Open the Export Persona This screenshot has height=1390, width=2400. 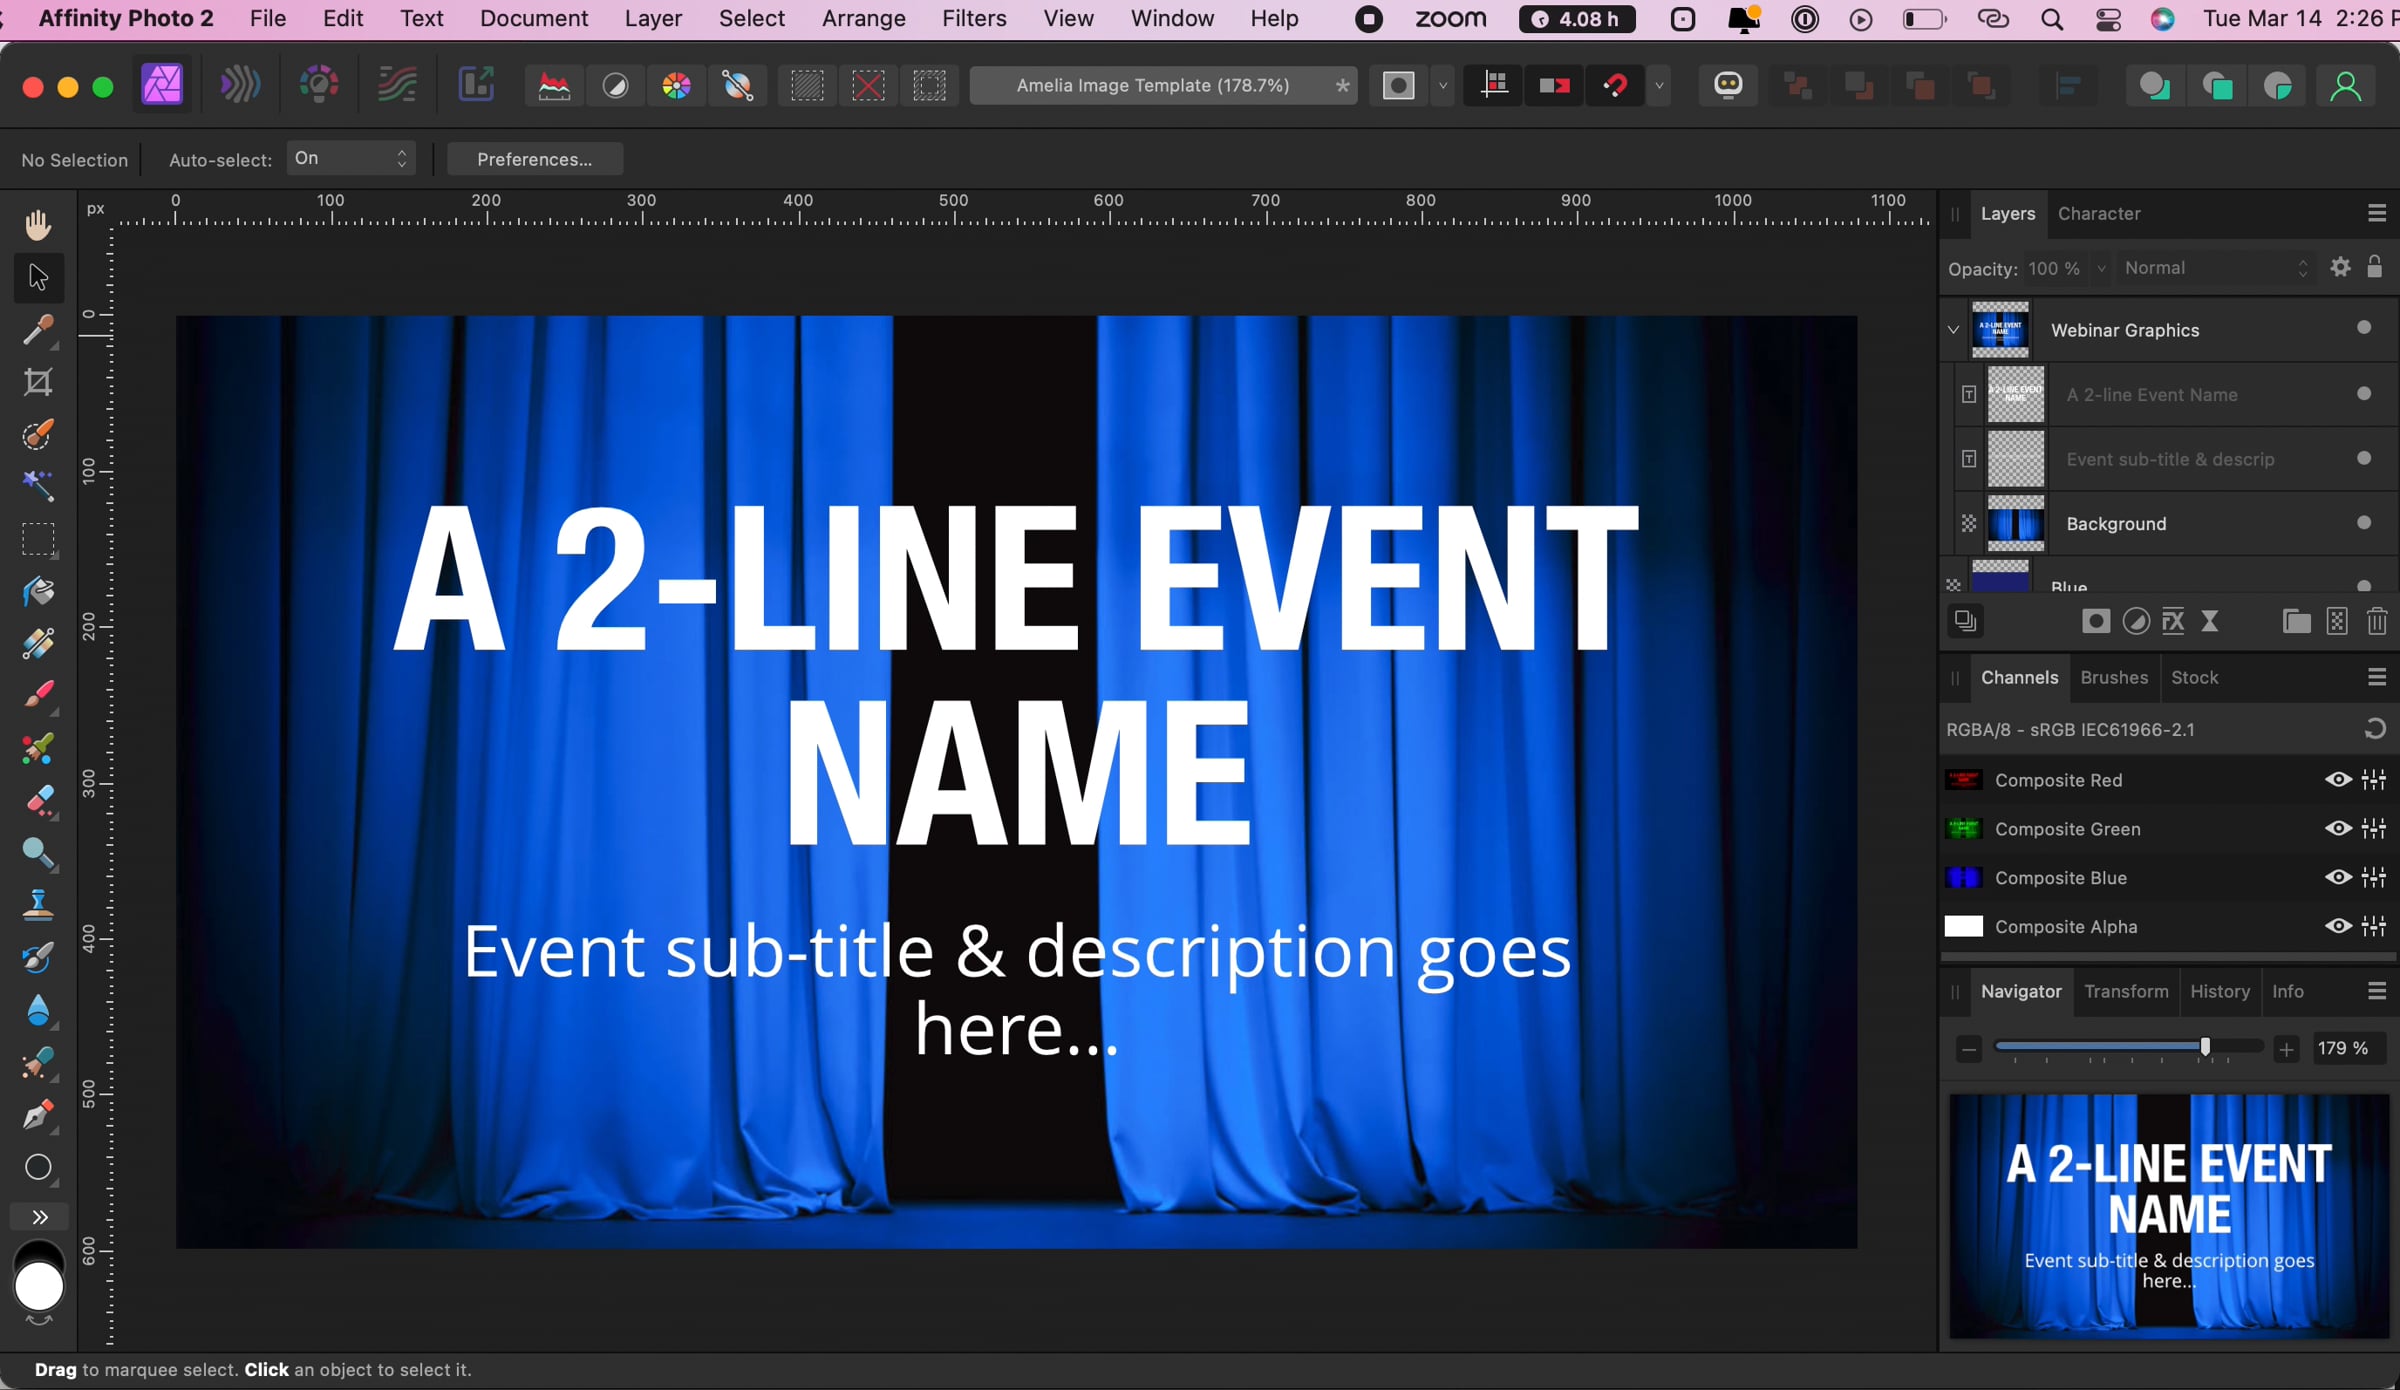click(477, 86)
